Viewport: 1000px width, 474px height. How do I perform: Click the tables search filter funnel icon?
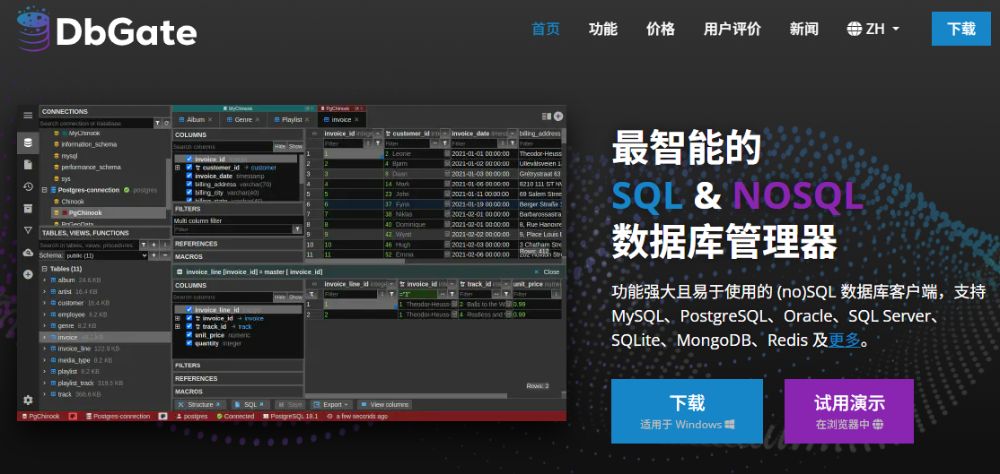[x=143, y=244]
